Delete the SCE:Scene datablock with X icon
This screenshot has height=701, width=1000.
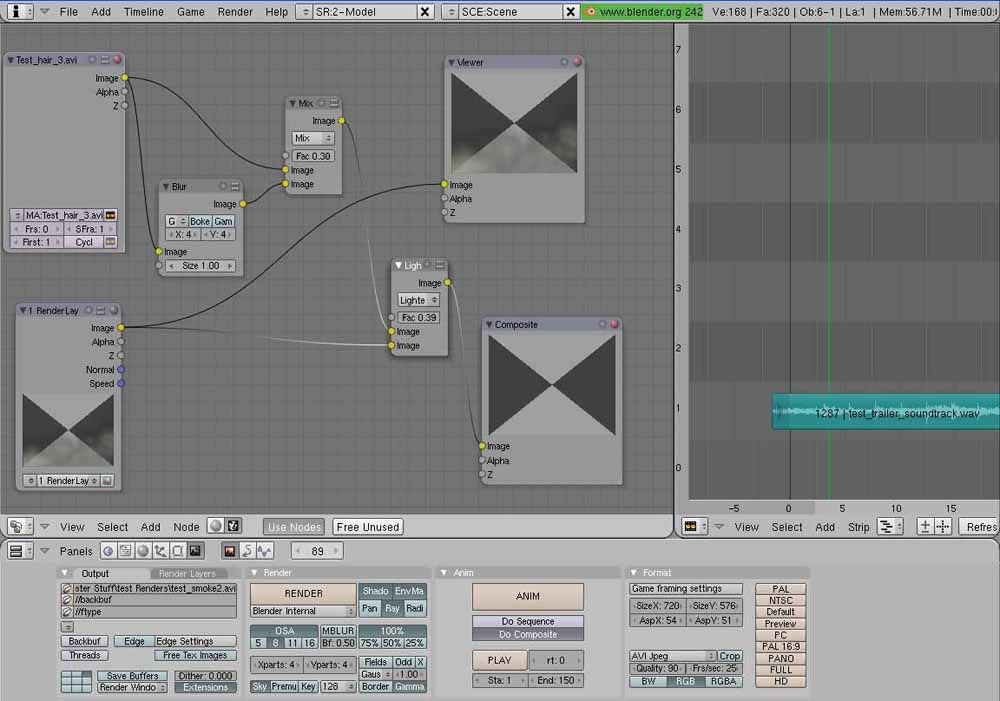pyautogui.click(x=570, y=11)
